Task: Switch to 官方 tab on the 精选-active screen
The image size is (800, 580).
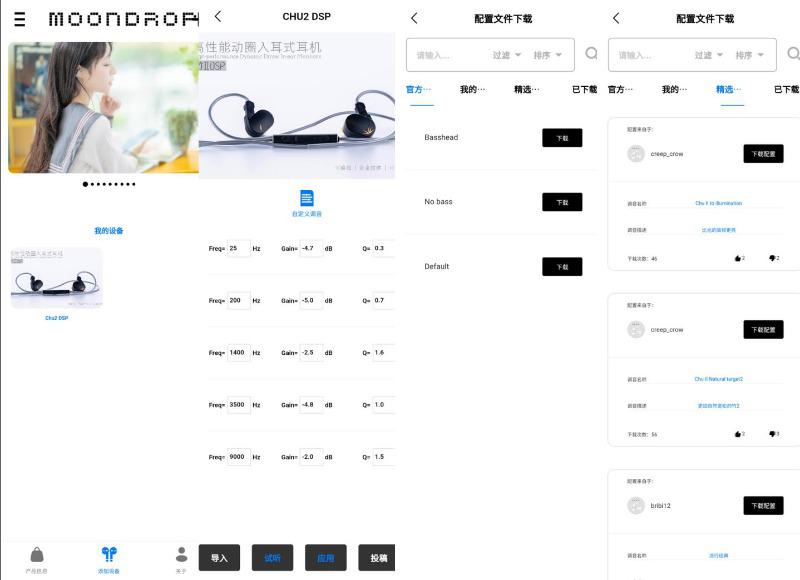Action: tap(620, 89)
